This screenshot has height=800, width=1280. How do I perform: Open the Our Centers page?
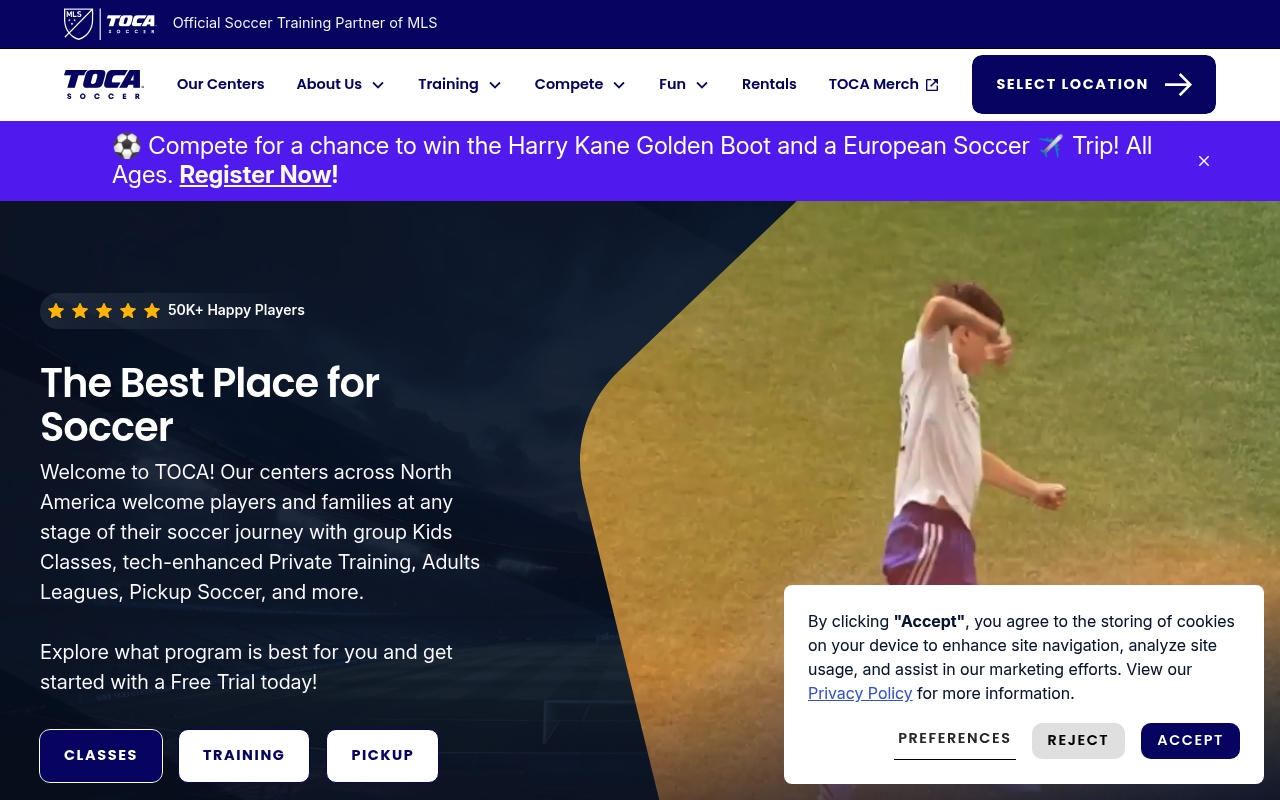(x=221, y=84)
